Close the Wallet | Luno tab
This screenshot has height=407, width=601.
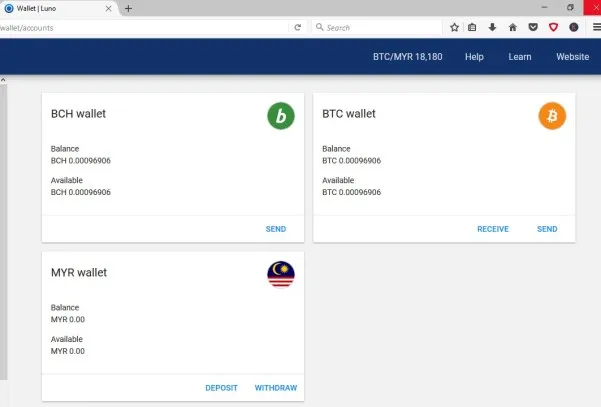[108, 8]
